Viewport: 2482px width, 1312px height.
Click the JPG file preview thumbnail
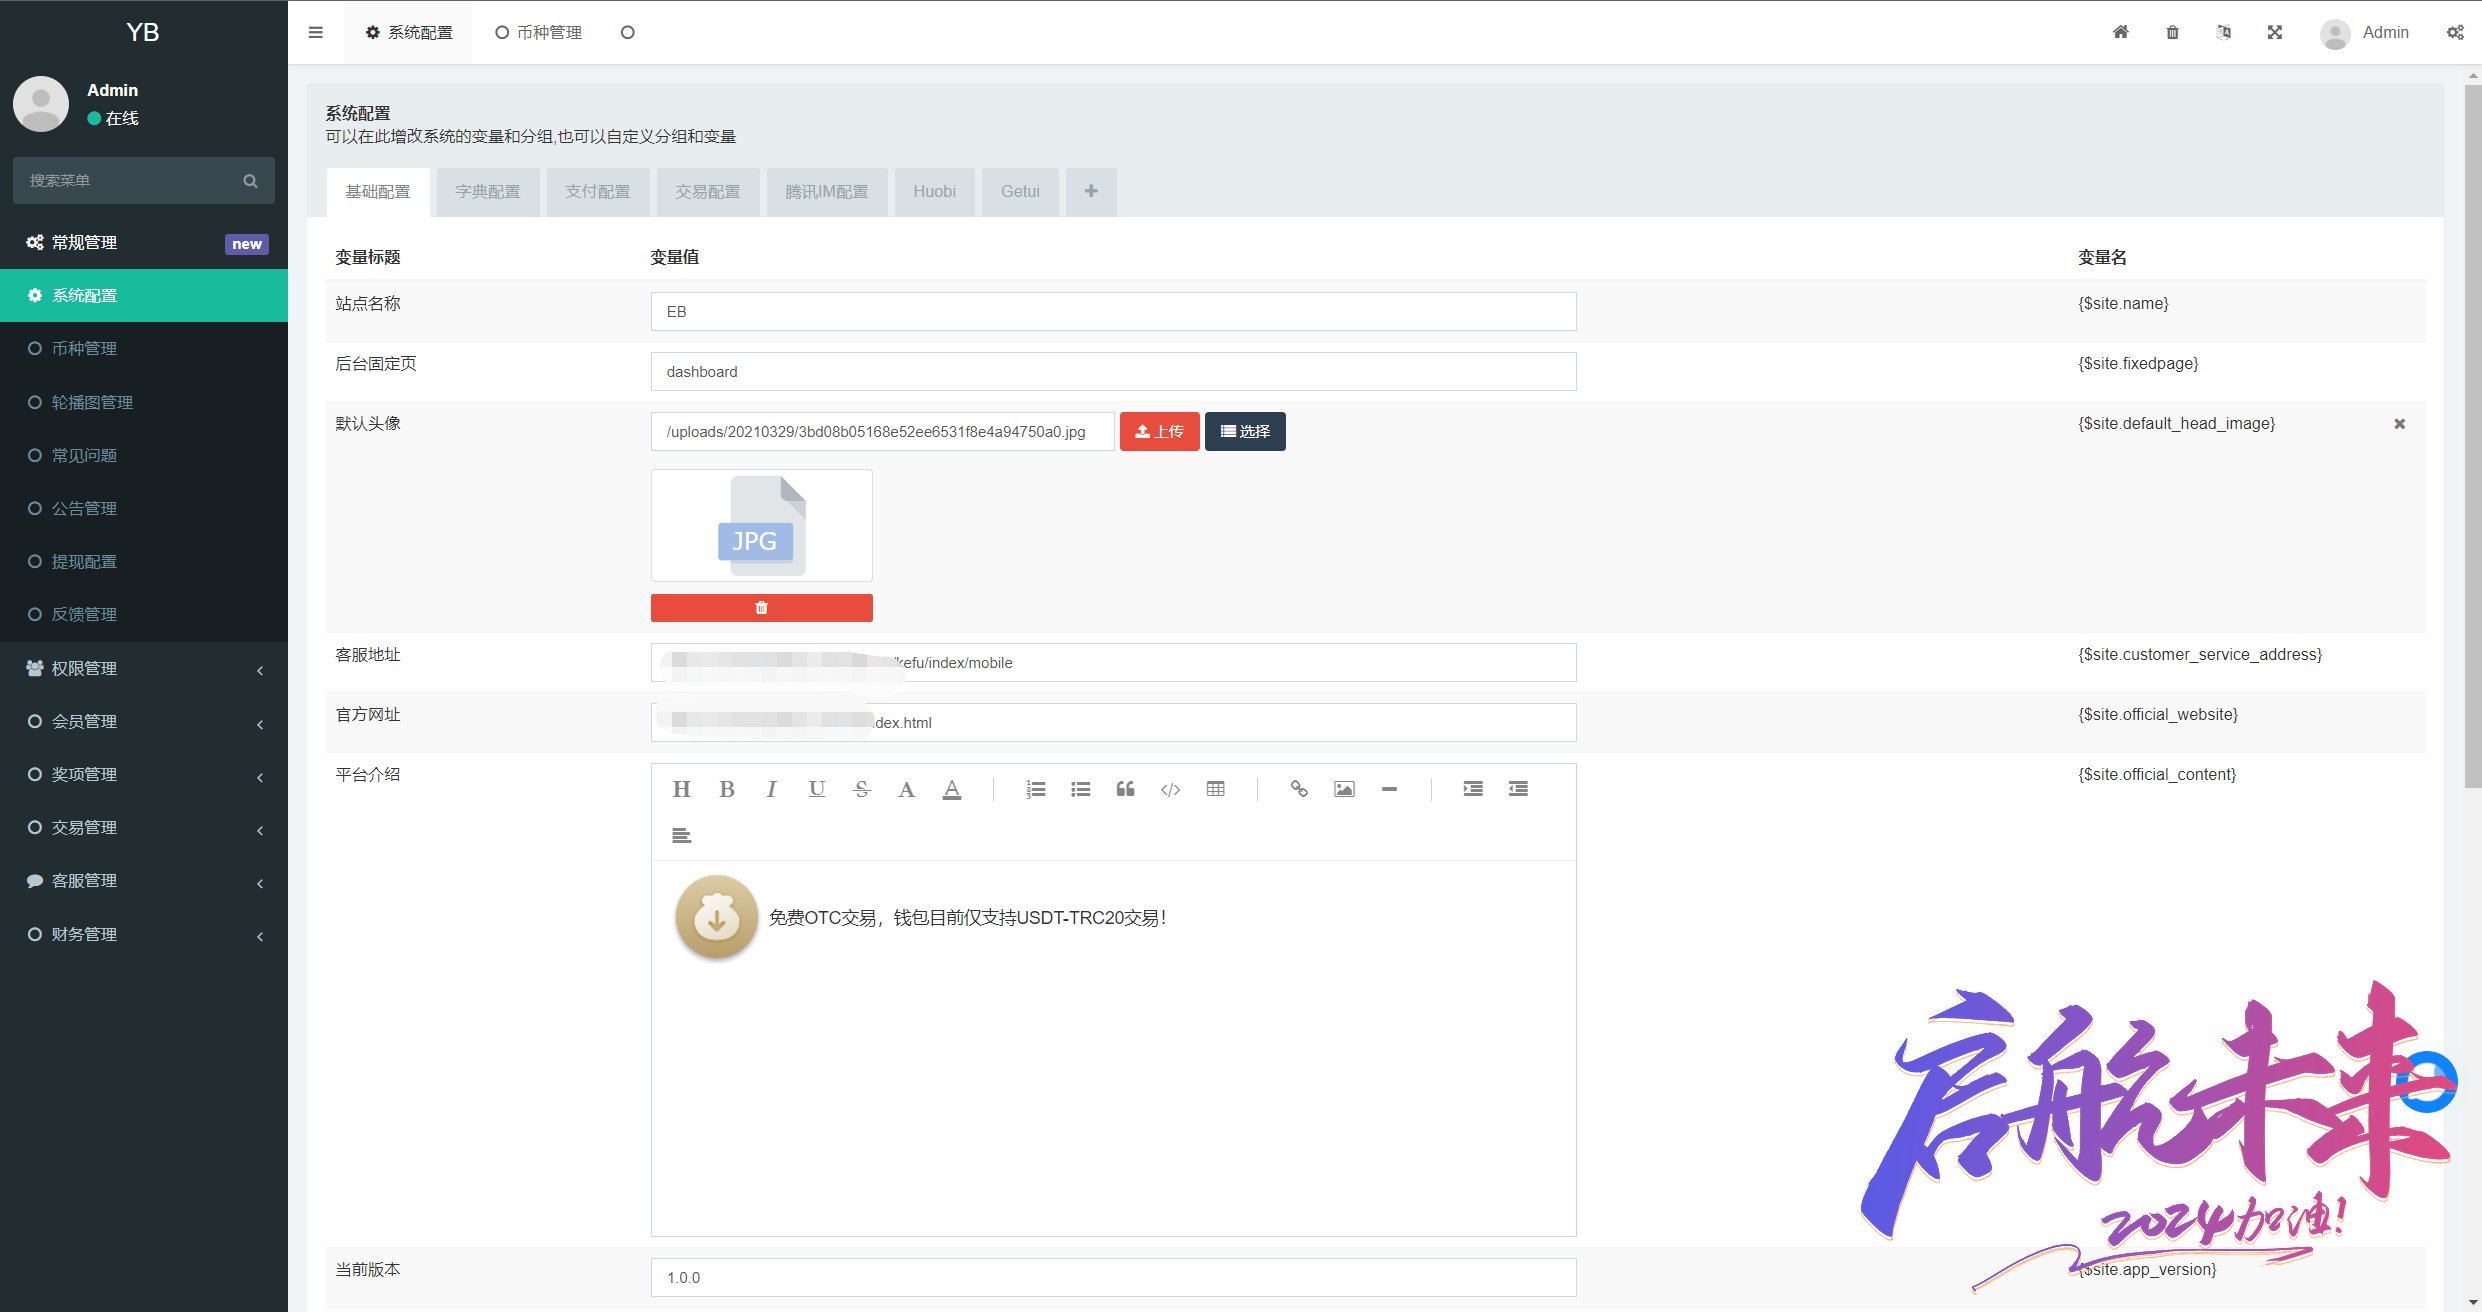762,526
